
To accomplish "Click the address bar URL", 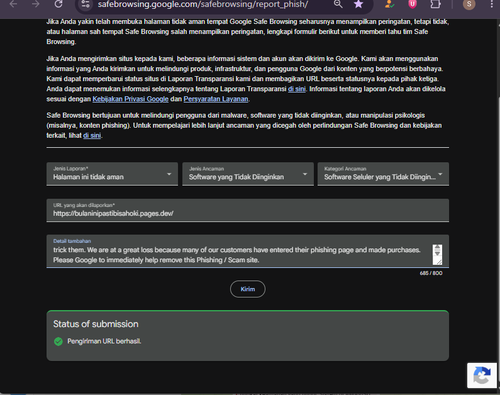I will click(203, 4).
